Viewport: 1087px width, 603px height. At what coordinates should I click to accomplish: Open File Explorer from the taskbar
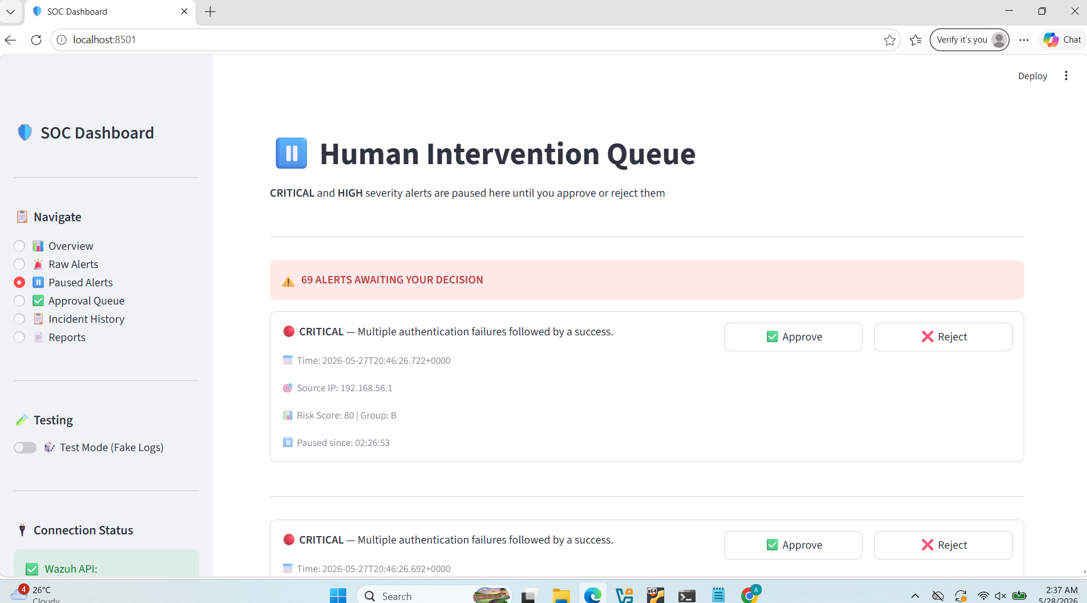561,595
